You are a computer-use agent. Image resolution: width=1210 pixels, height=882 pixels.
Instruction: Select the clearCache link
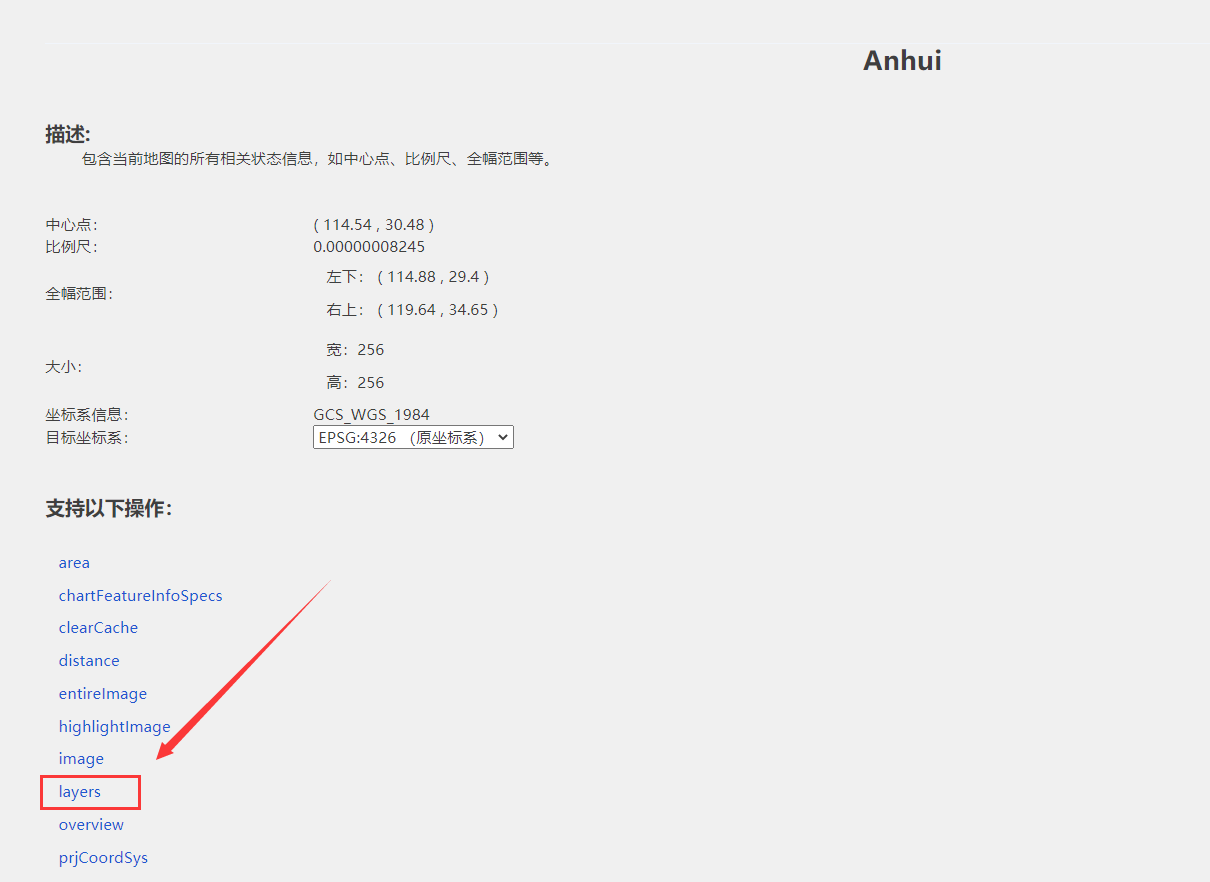(x=98, y=628)
